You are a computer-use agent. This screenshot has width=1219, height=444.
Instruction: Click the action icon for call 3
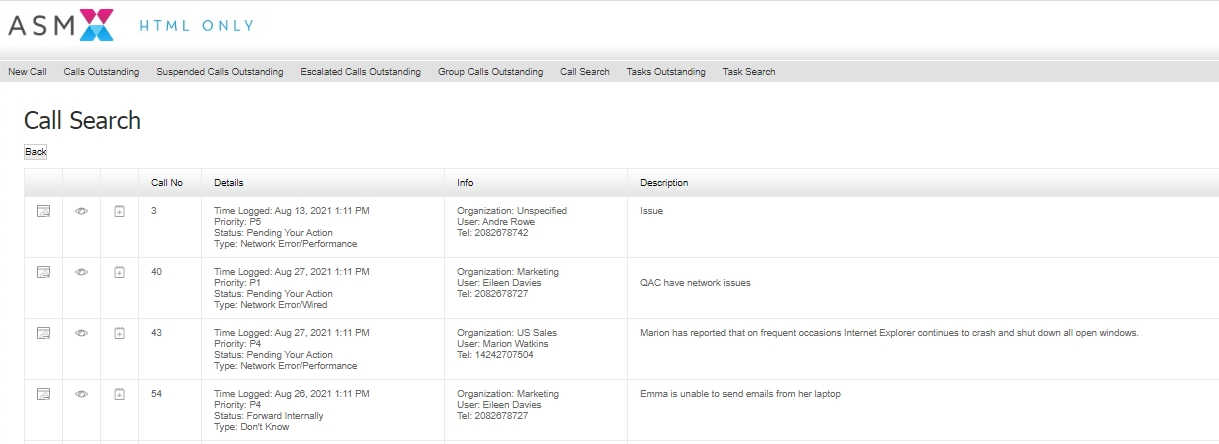click(x=43, y=211)
